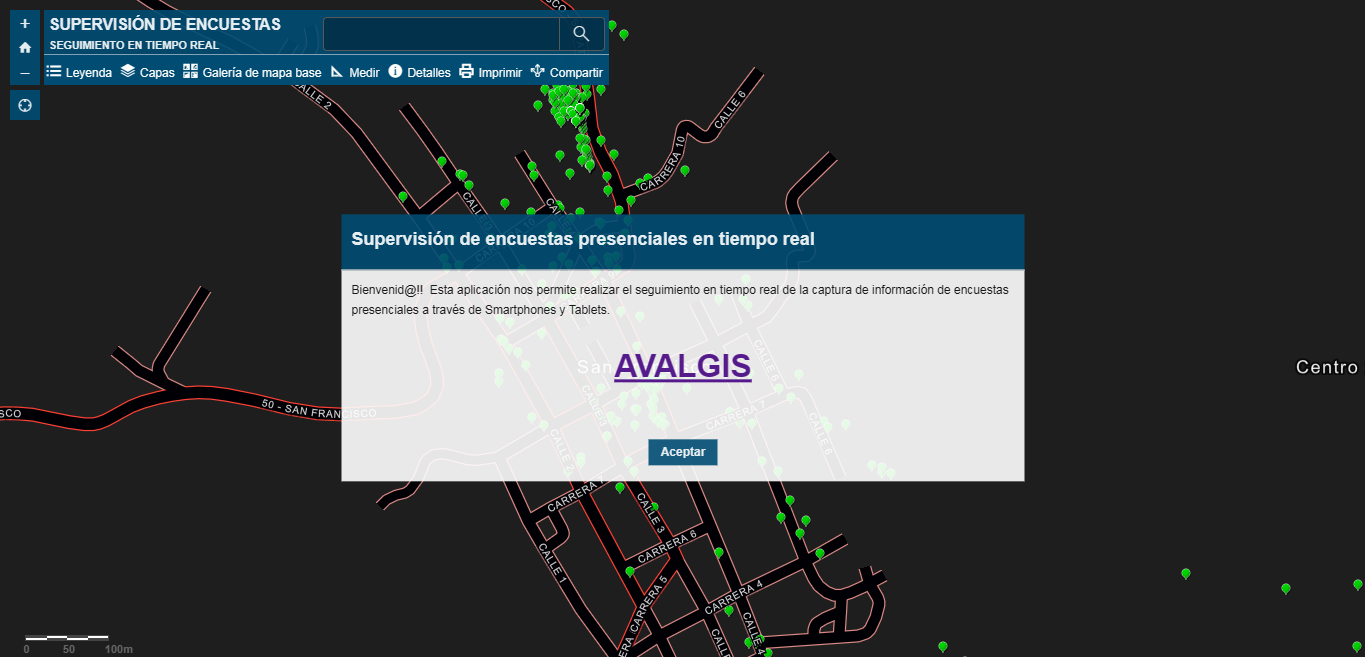Image resolution: width=1365 pixels, height=657 pixels.
Task: Click the 'CARRERA 4' street label
Action: pos(734,596)
